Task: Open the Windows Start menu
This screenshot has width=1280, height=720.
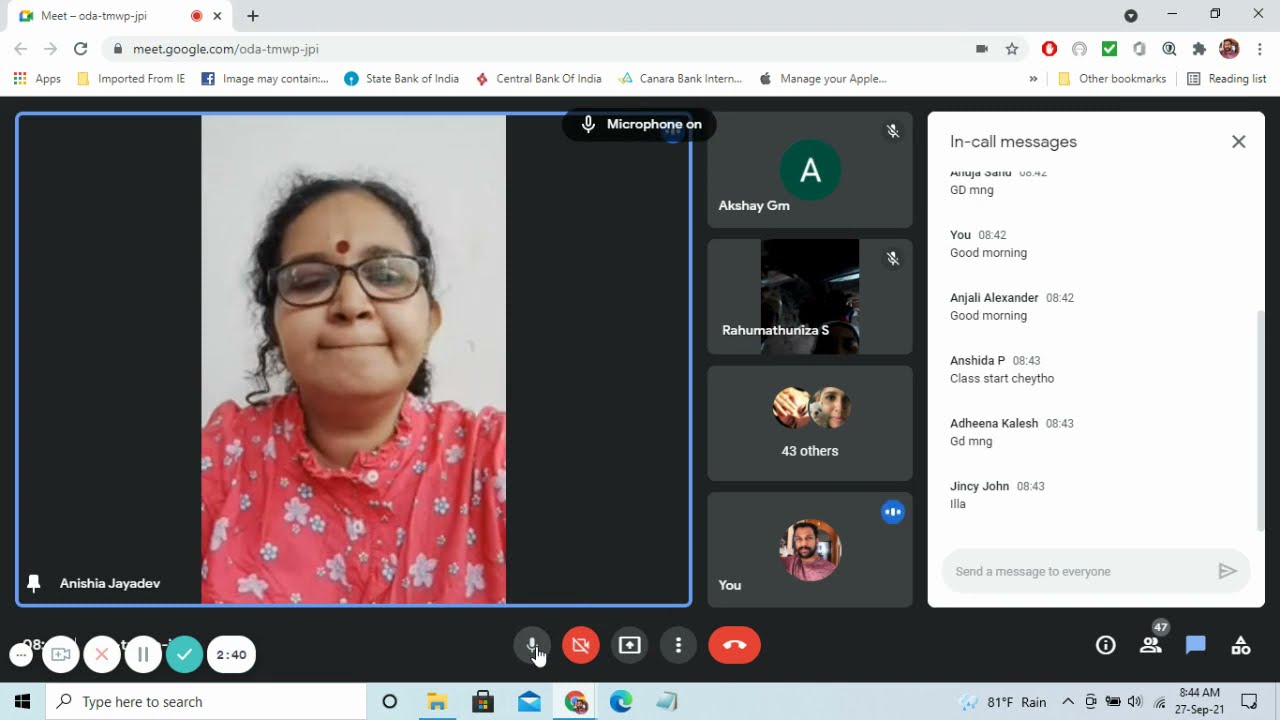Action: coord(22,701)
